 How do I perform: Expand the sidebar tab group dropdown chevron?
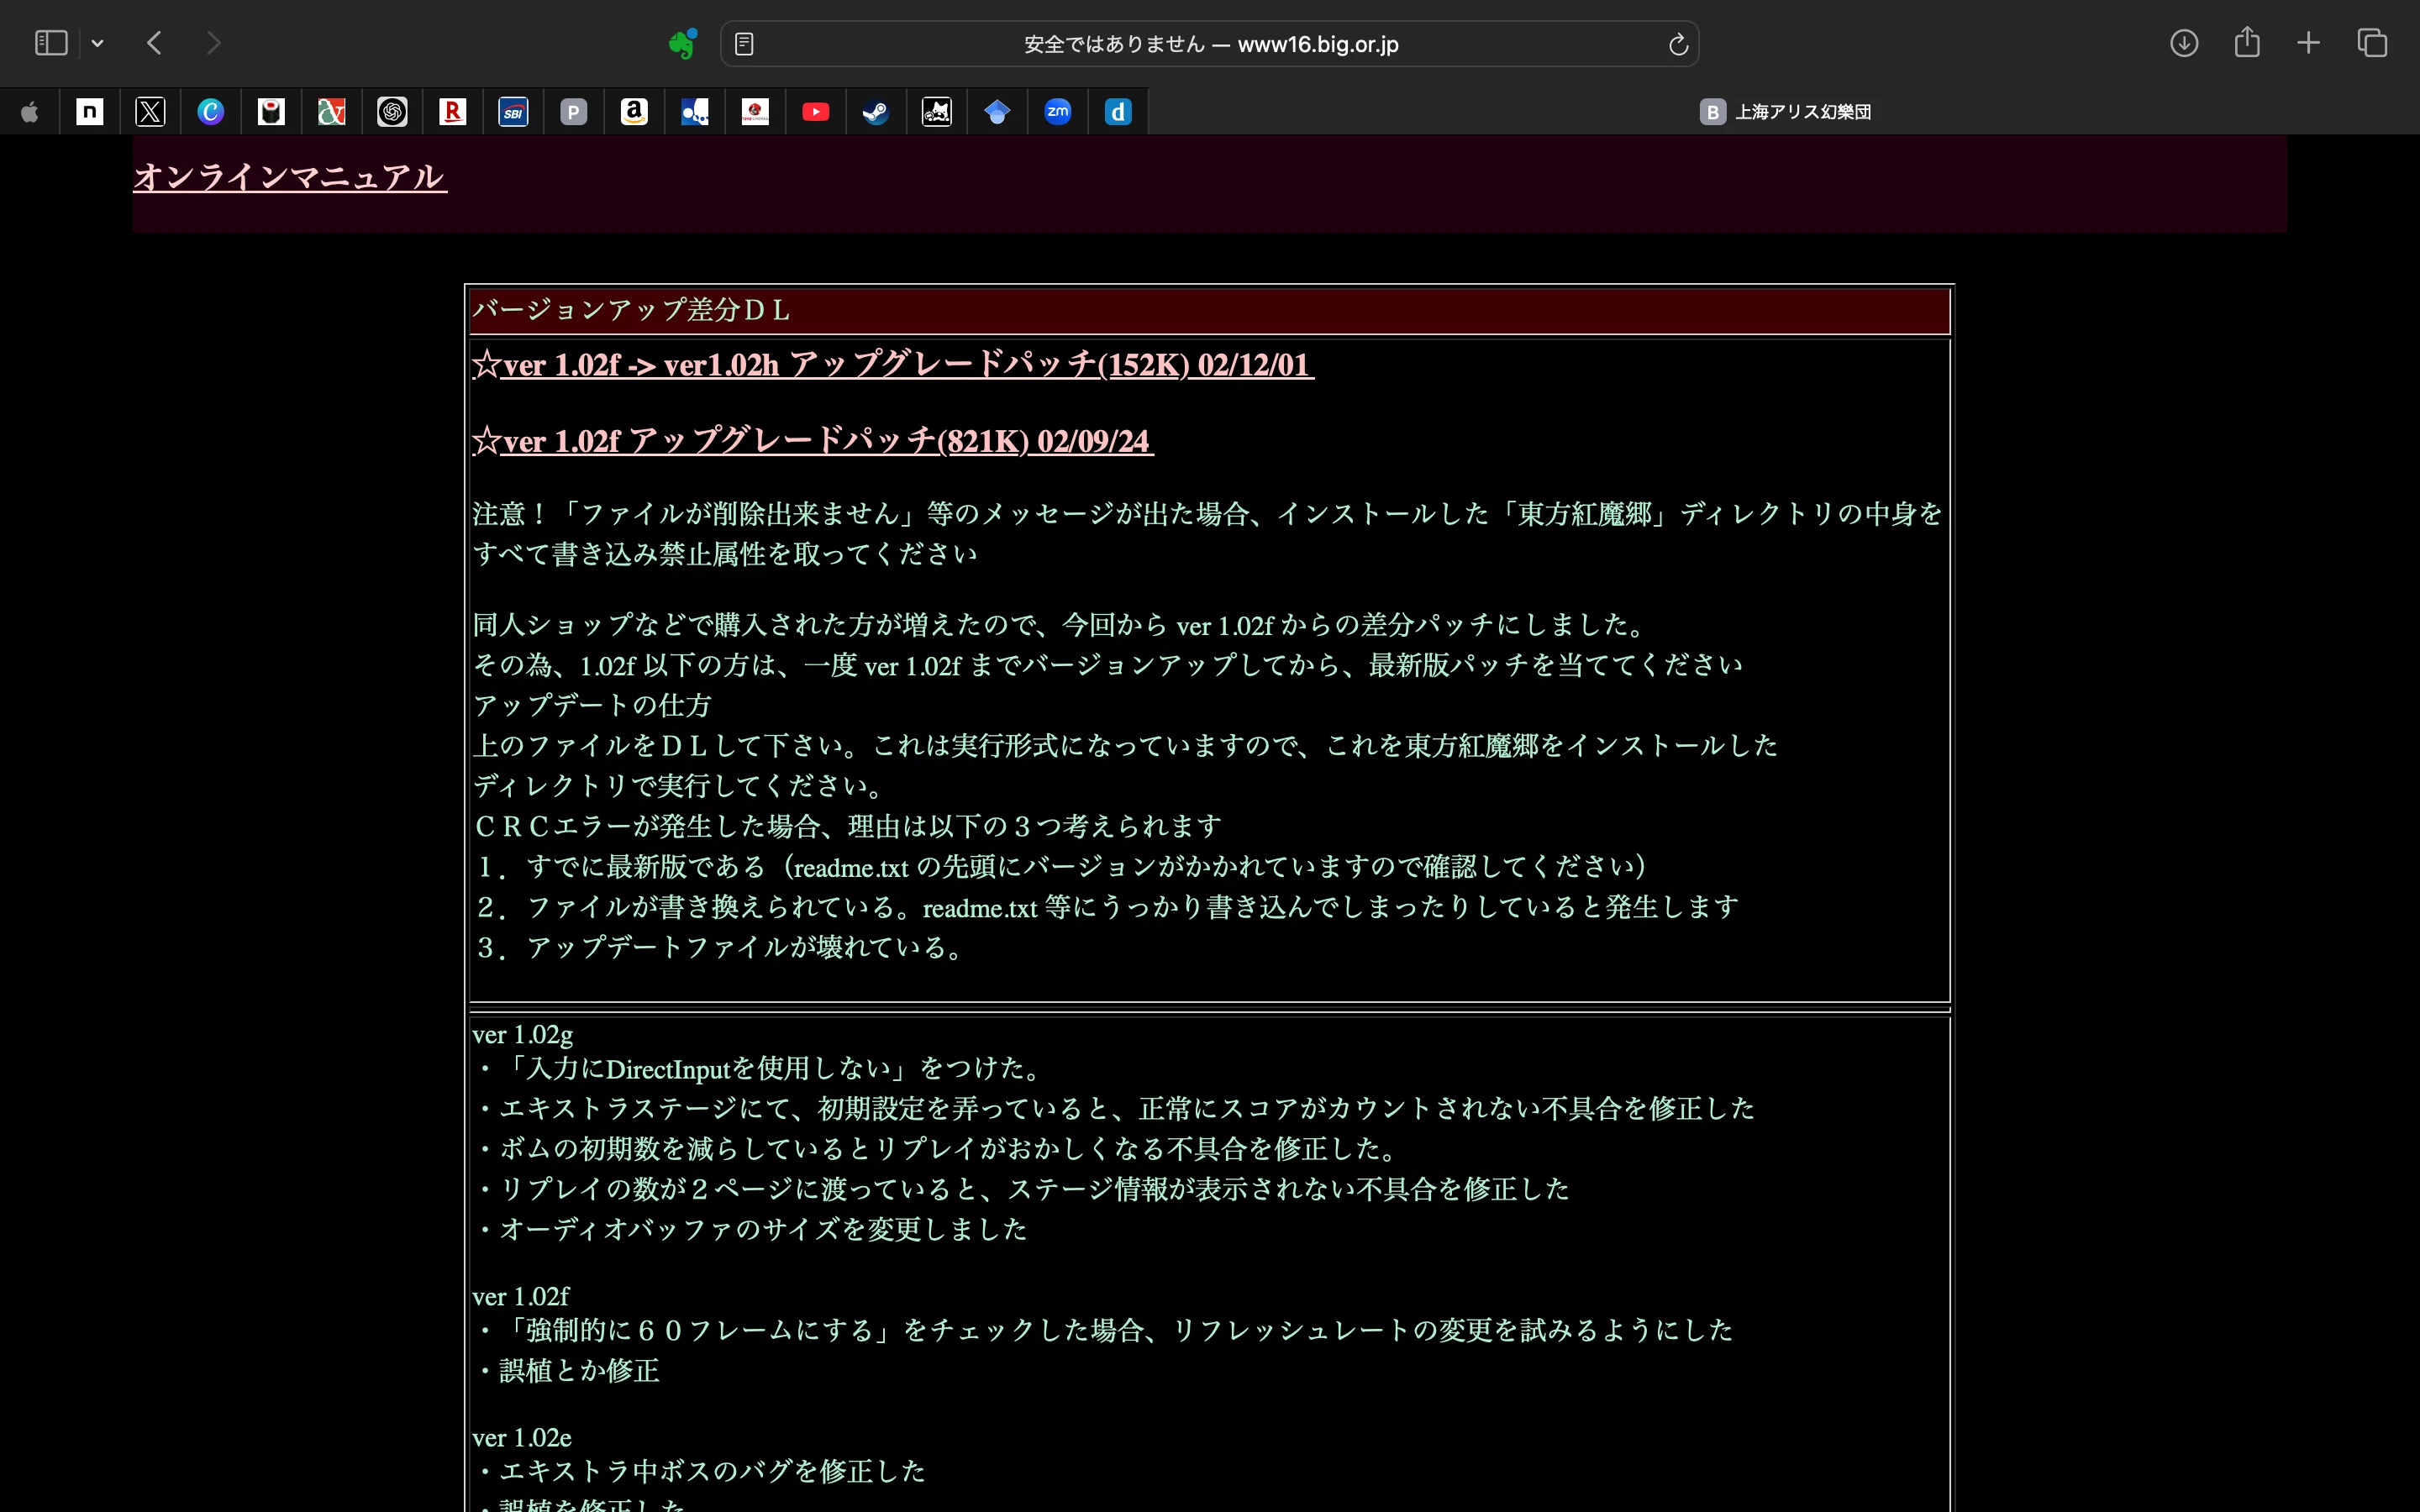click(97, 43)
